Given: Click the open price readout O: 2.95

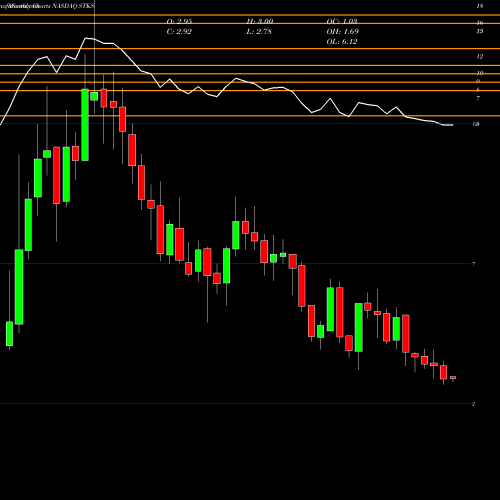Looking at the screenshot, I should click(x=179, y=21).
